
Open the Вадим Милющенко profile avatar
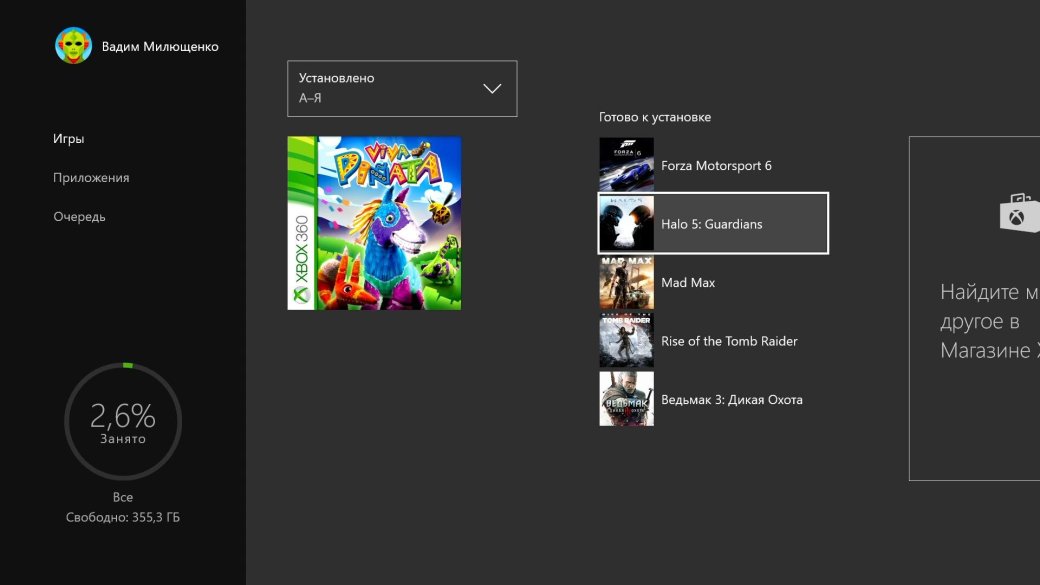pyautogui.click(x=73, y=46)
